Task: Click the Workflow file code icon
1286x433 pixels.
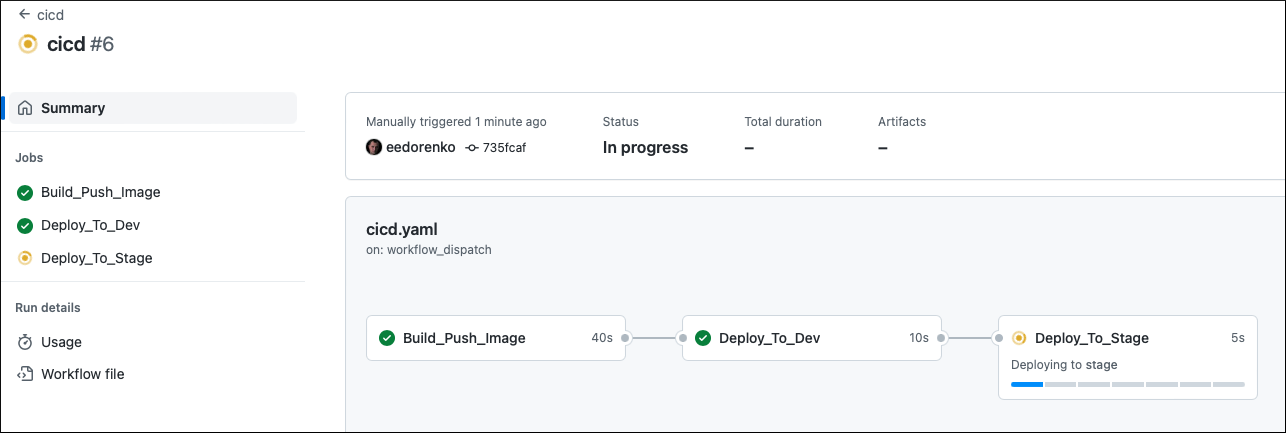Action: click(25, 374)
